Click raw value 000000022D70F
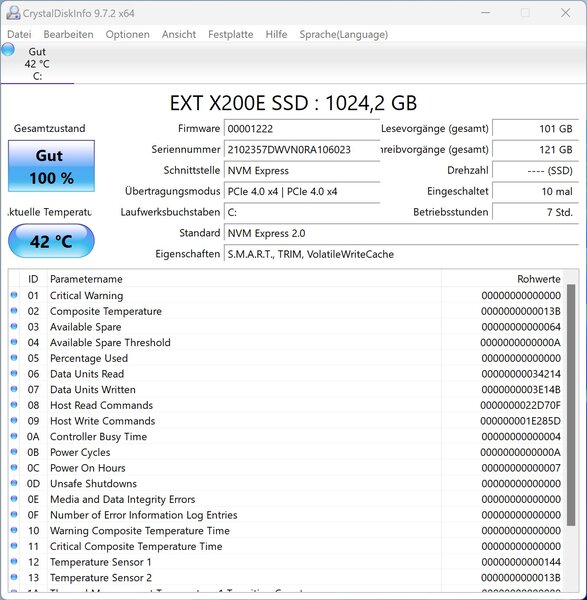Viewport: 587px width, 600px height. coord(520,405)
